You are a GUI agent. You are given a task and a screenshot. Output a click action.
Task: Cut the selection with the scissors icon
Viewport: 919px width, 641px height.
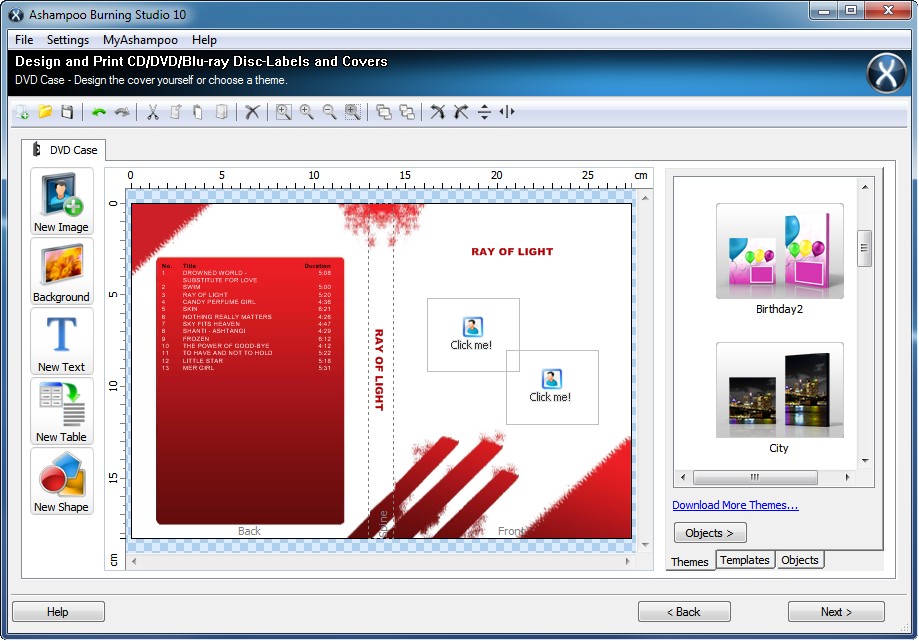(x=152, y=112)
